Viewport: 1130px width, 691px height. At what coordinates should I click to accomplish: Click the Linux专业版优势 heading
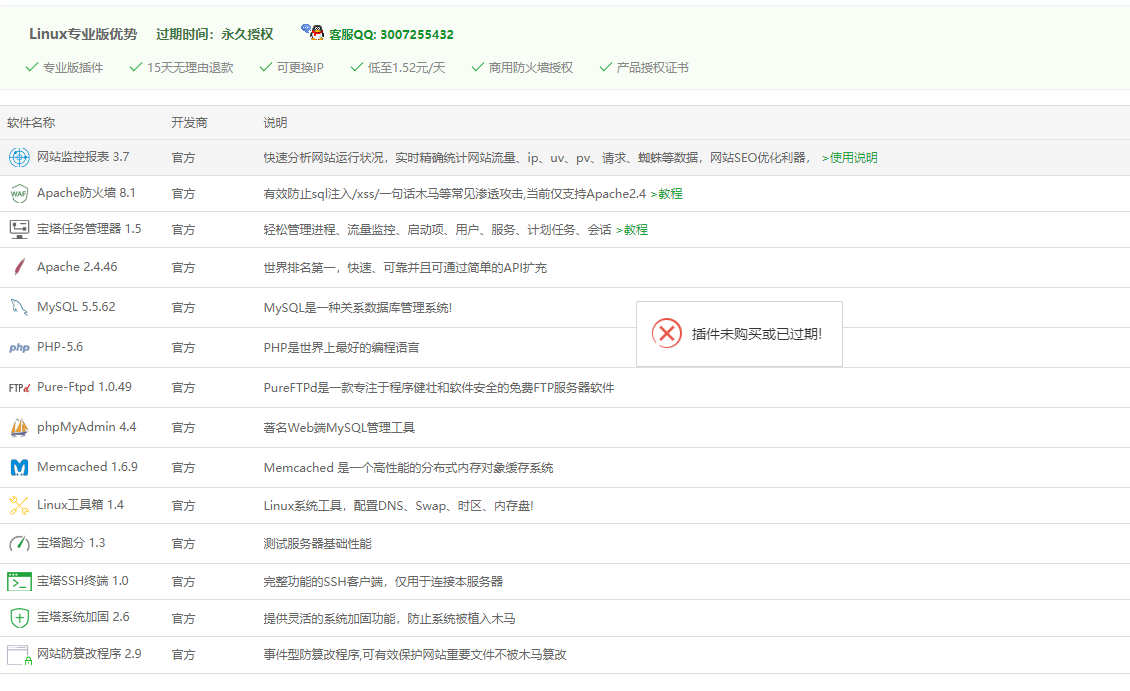point(83,34)
